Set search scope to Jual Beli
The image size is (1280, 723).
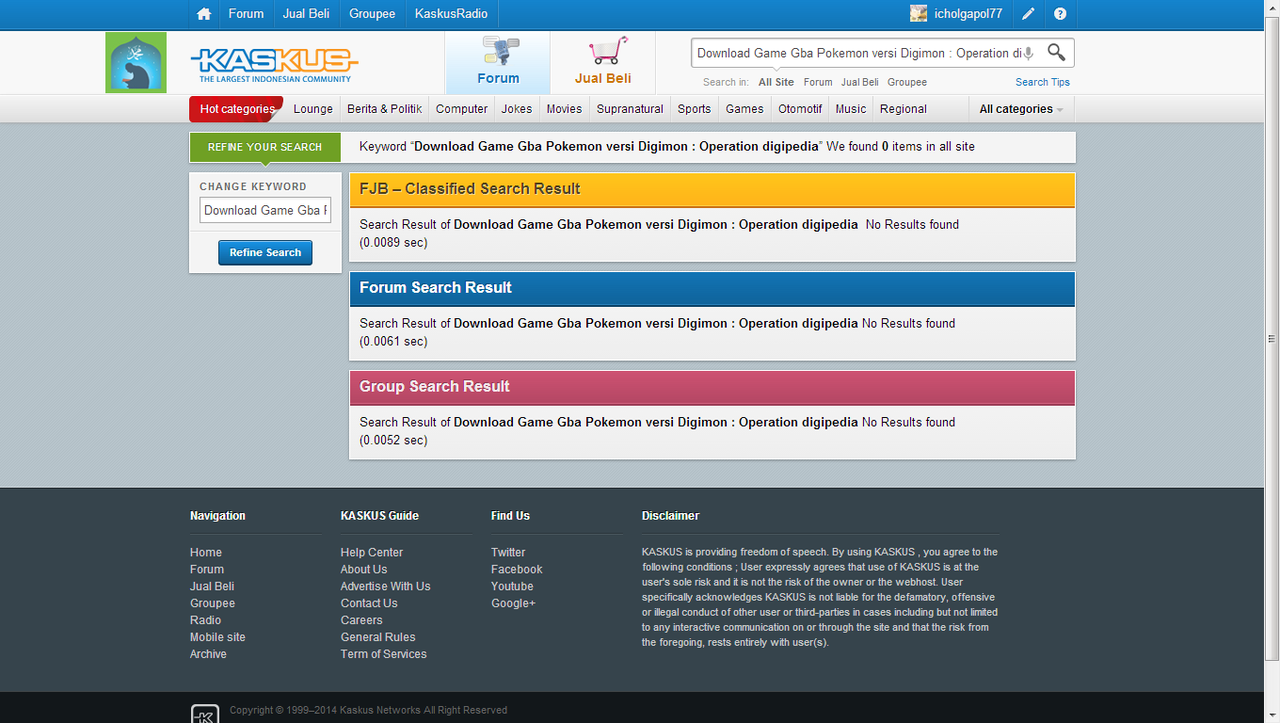(x=860, y=82)
